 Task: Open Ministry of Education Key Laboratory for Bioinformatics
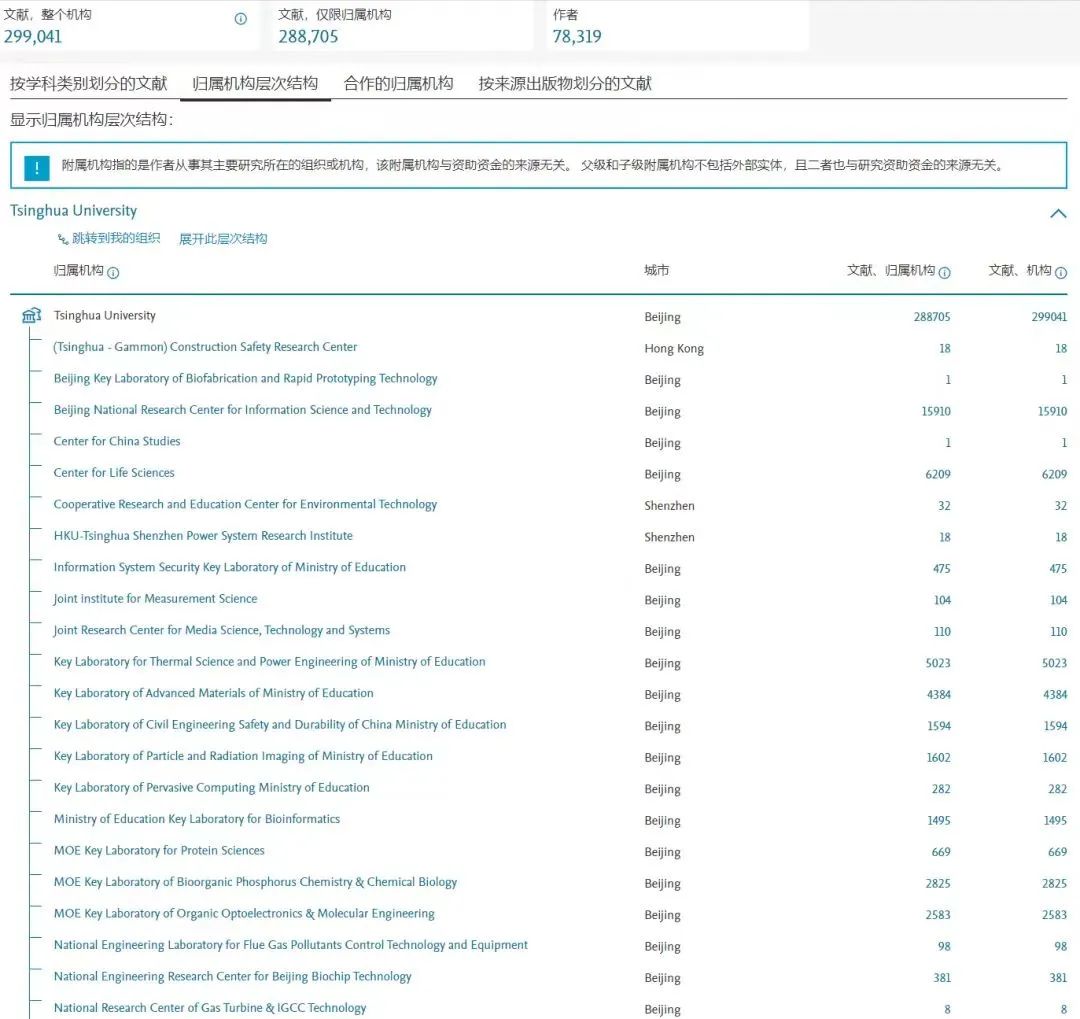point(196,819)
